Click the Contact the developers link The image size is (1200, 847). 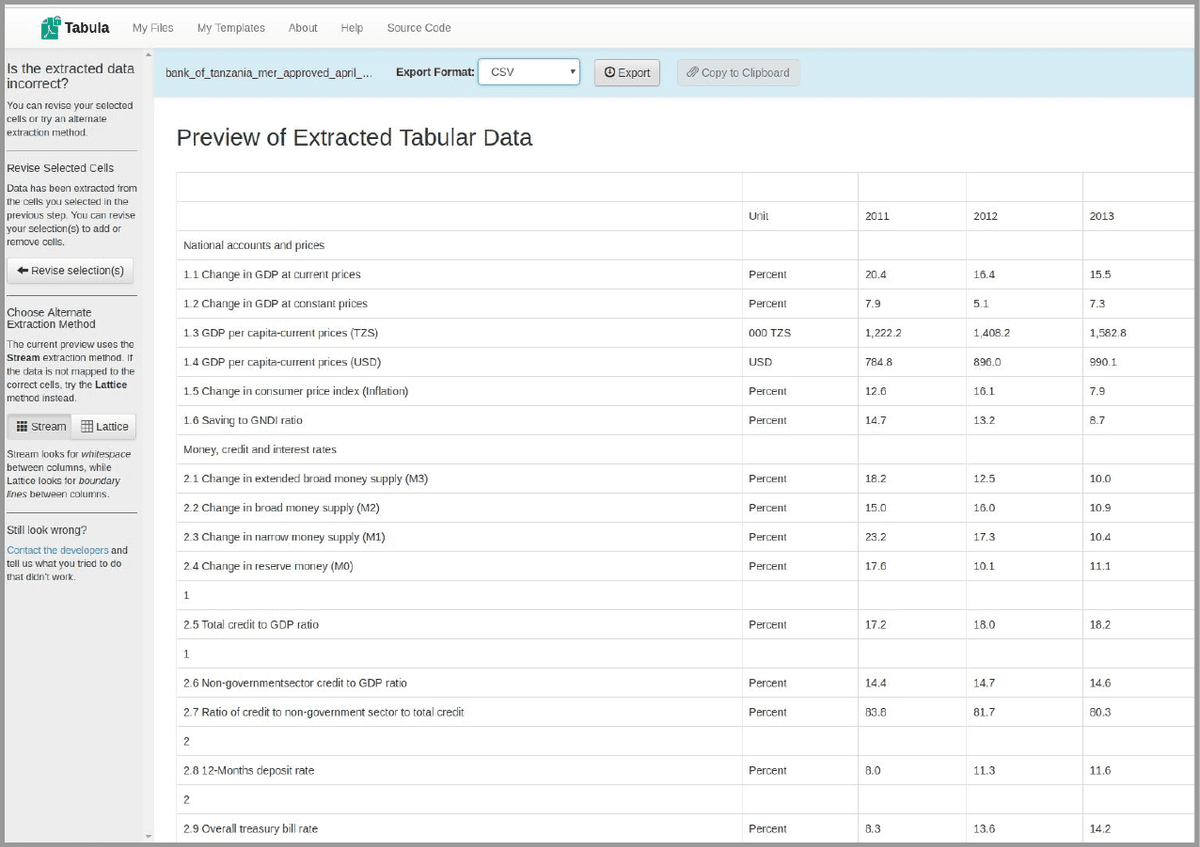58,550
